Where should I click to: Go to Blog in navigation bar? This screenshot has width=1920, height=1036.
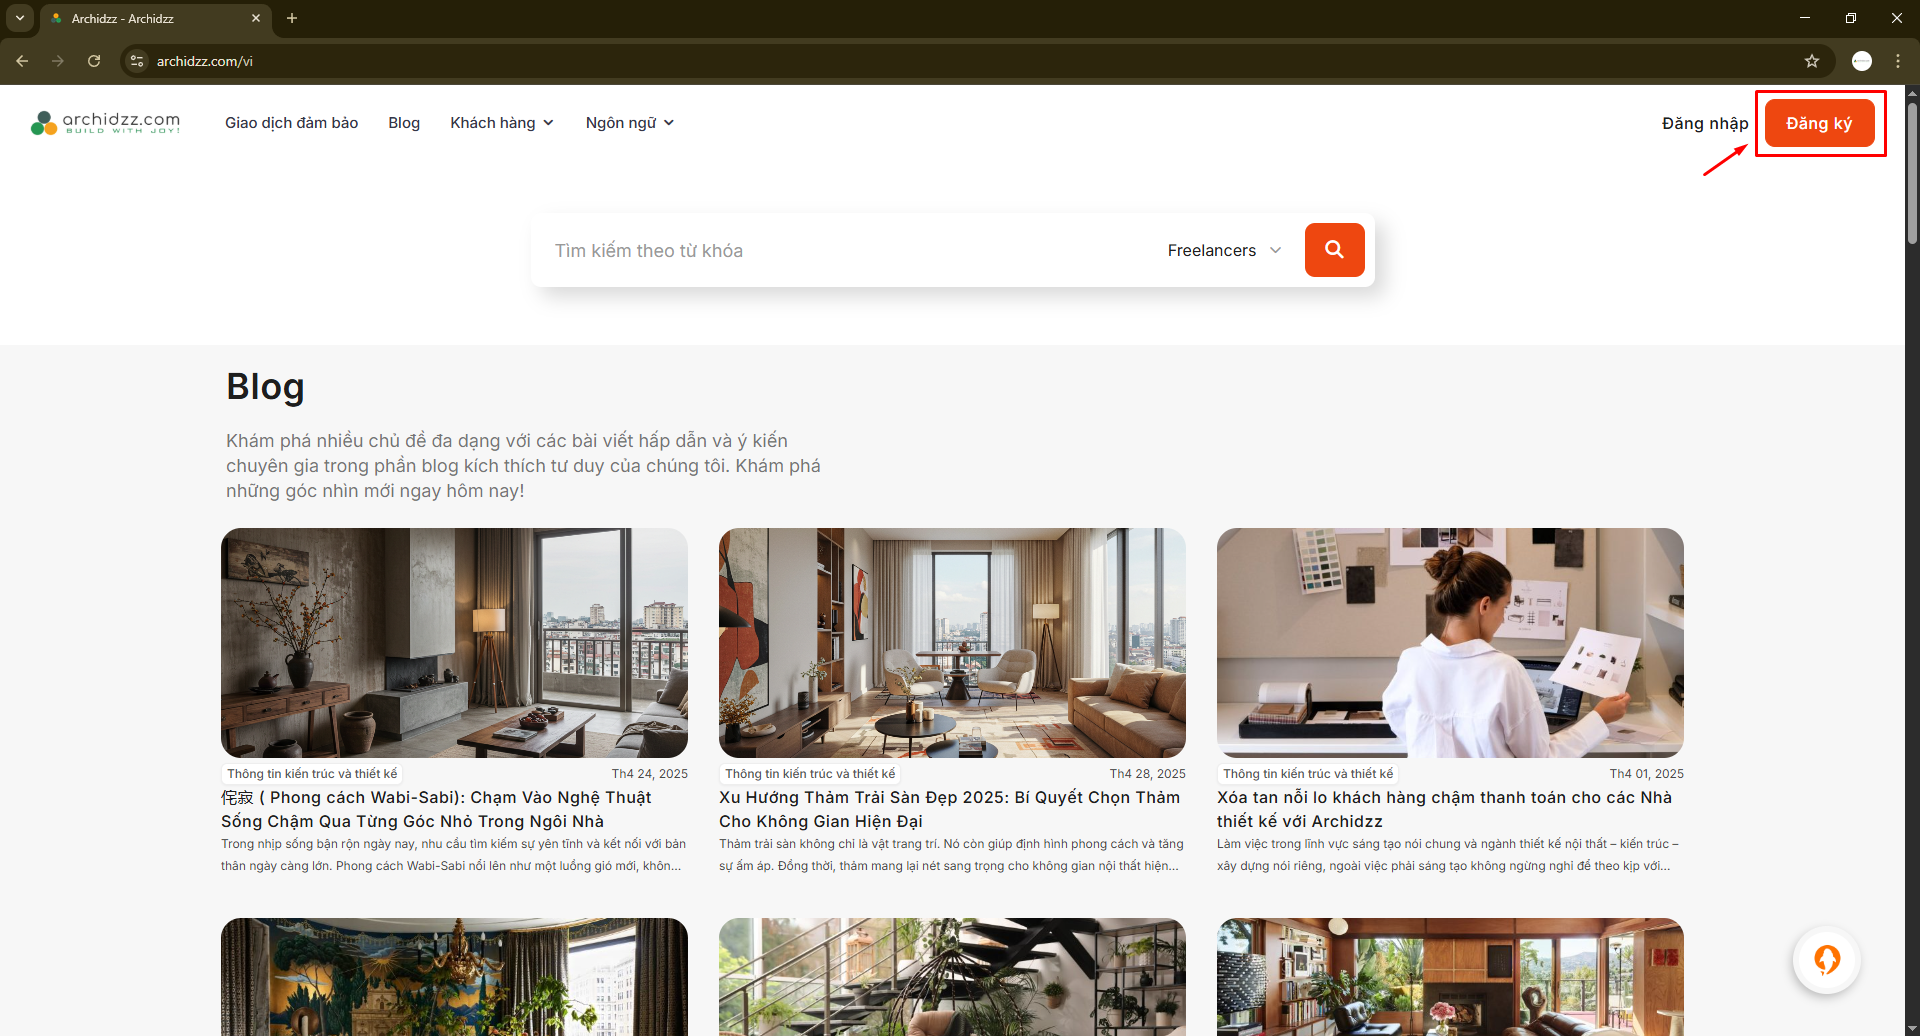404,123
